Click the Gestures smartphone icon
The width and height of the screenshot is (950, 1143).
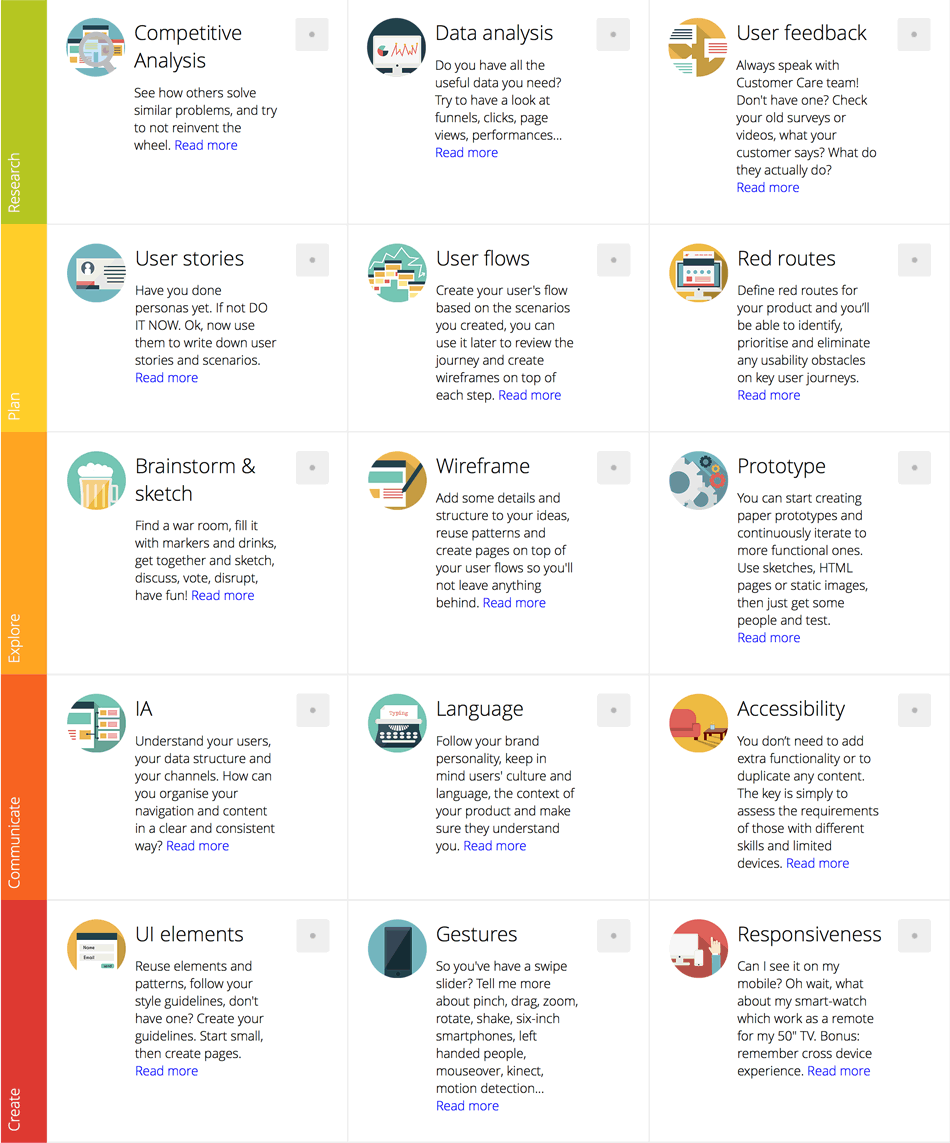pyautogui.click(x=397, y=948)
